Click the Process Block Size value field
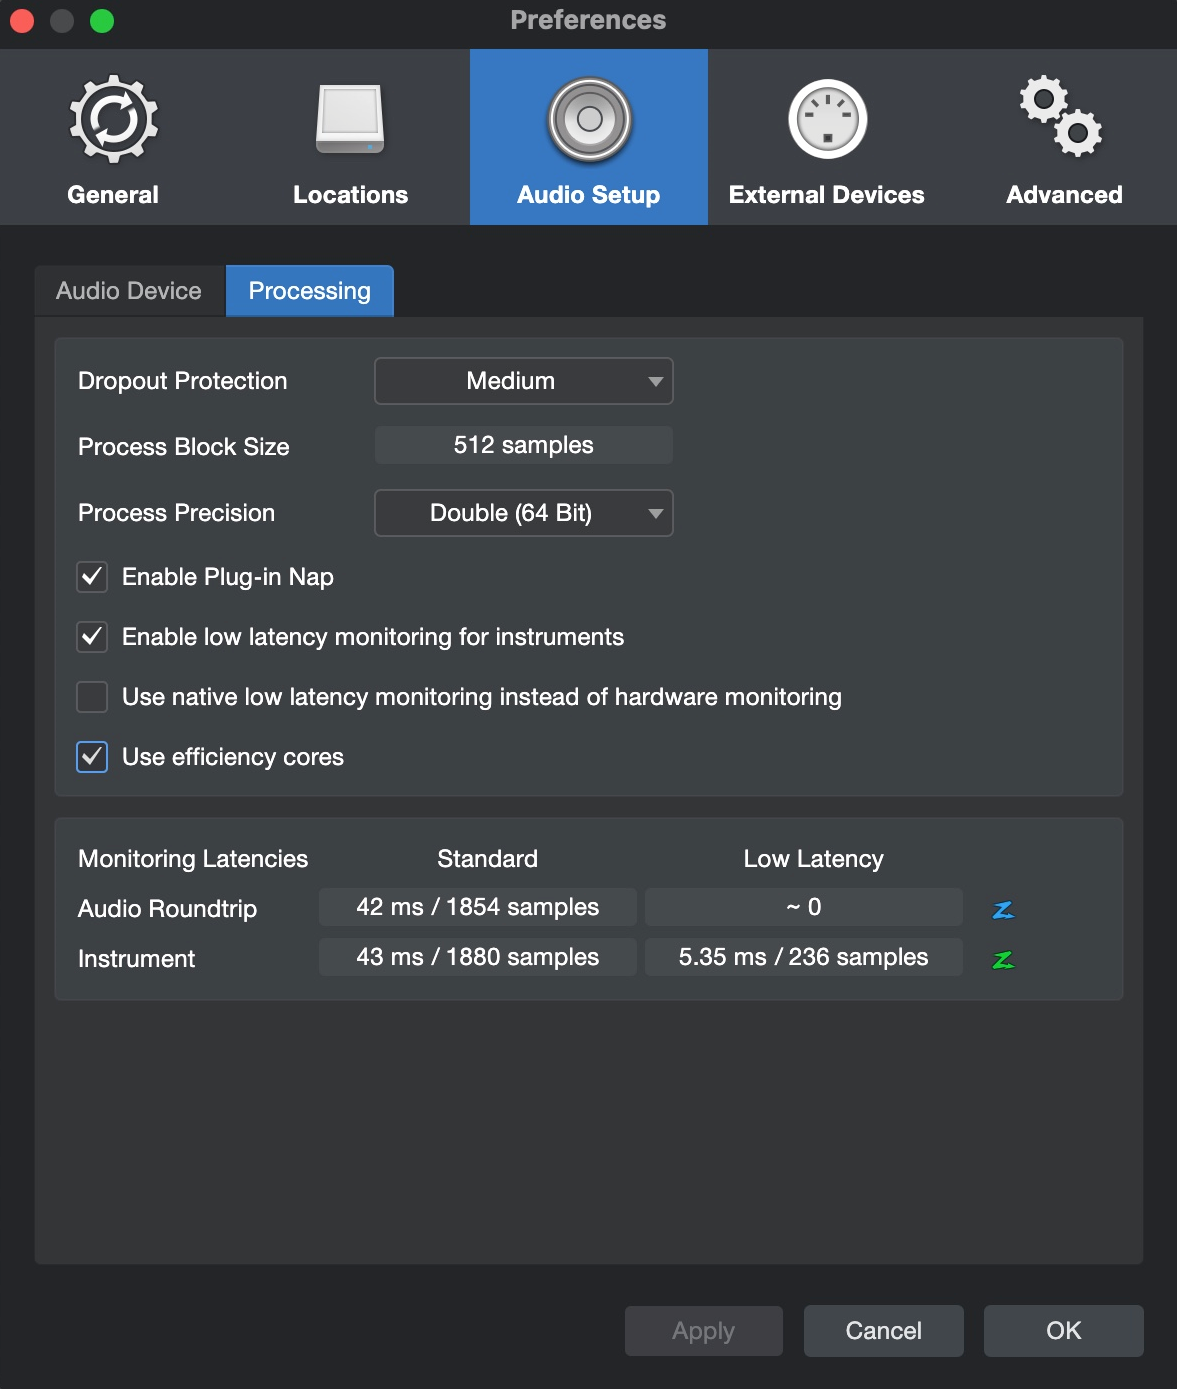This screenshot has height=1389, width=1177. tap(523, 445)
